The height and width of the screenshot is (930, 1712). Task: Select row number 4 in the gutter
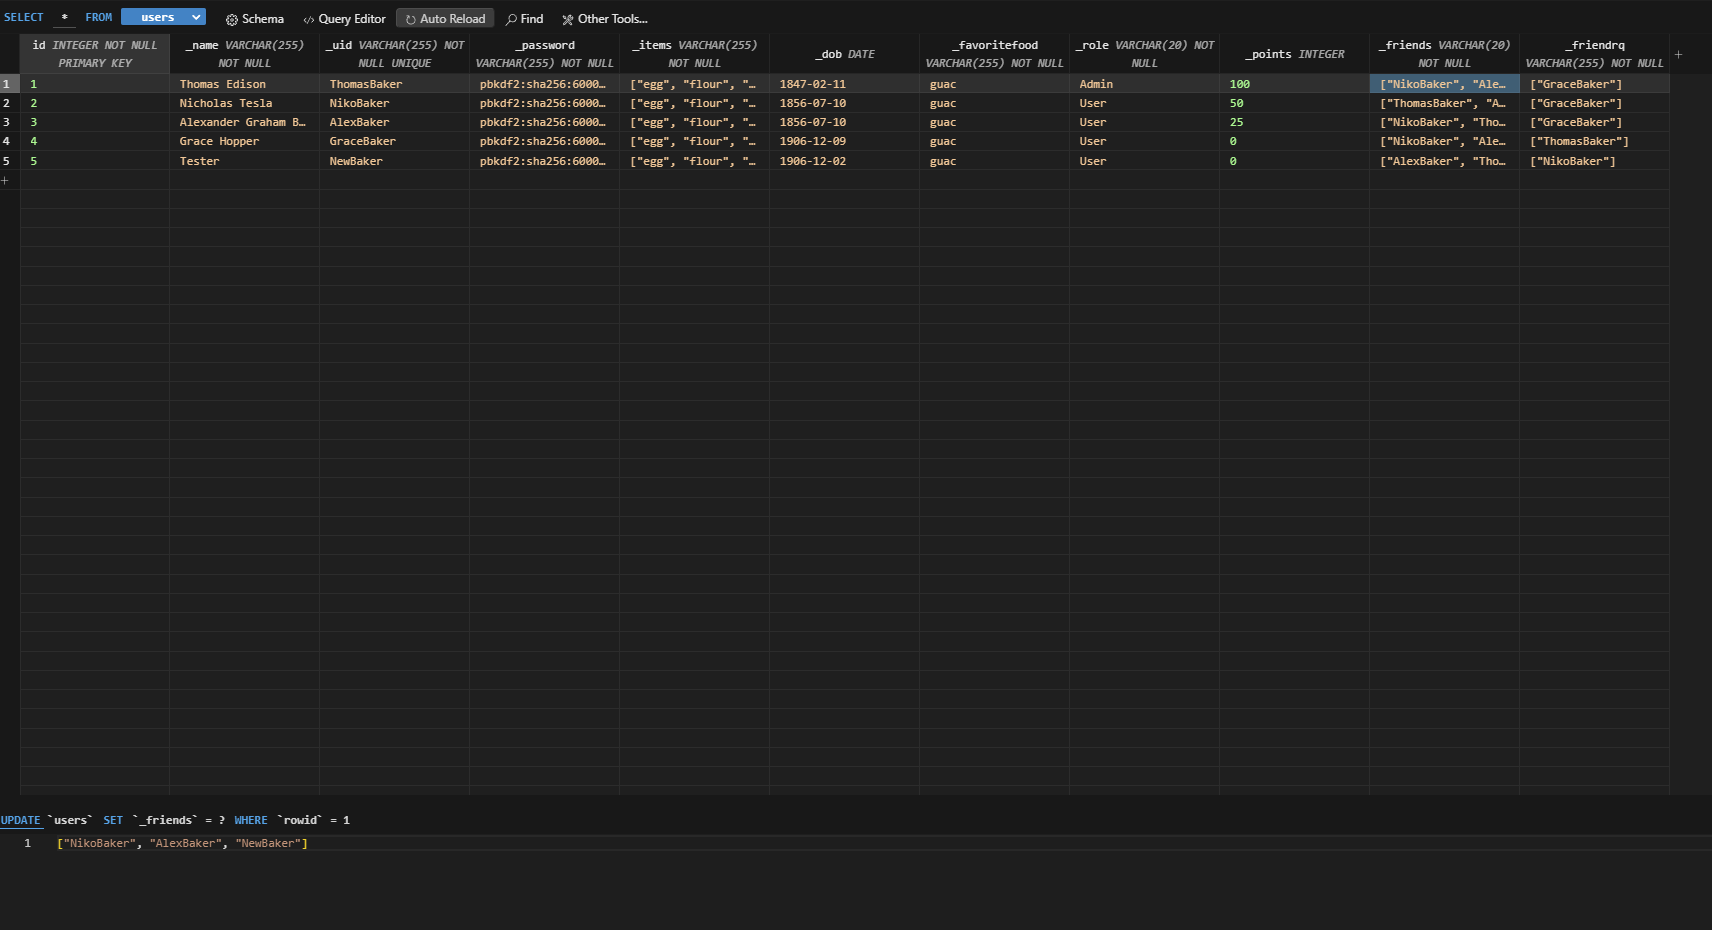tap(8, 141)
